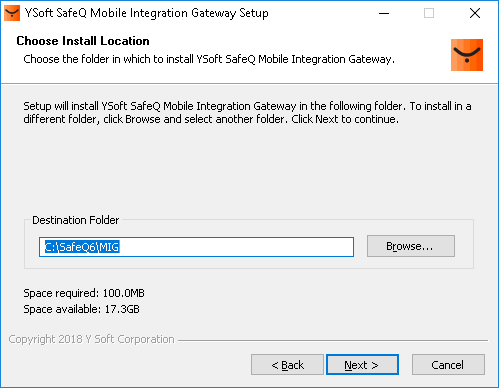Click the window title text in title bar
Screen dimensions: 499x388
tap(147, 13)
